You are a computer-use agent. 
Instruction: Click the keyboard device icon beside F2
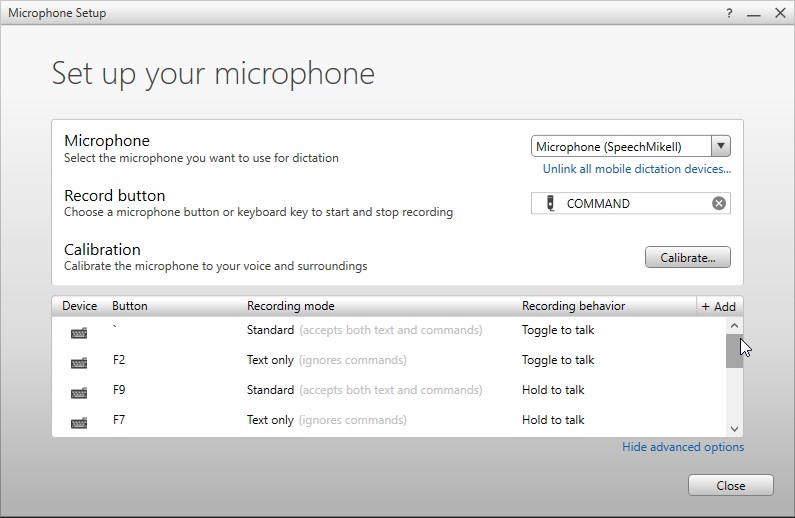[x=79, y=363]
